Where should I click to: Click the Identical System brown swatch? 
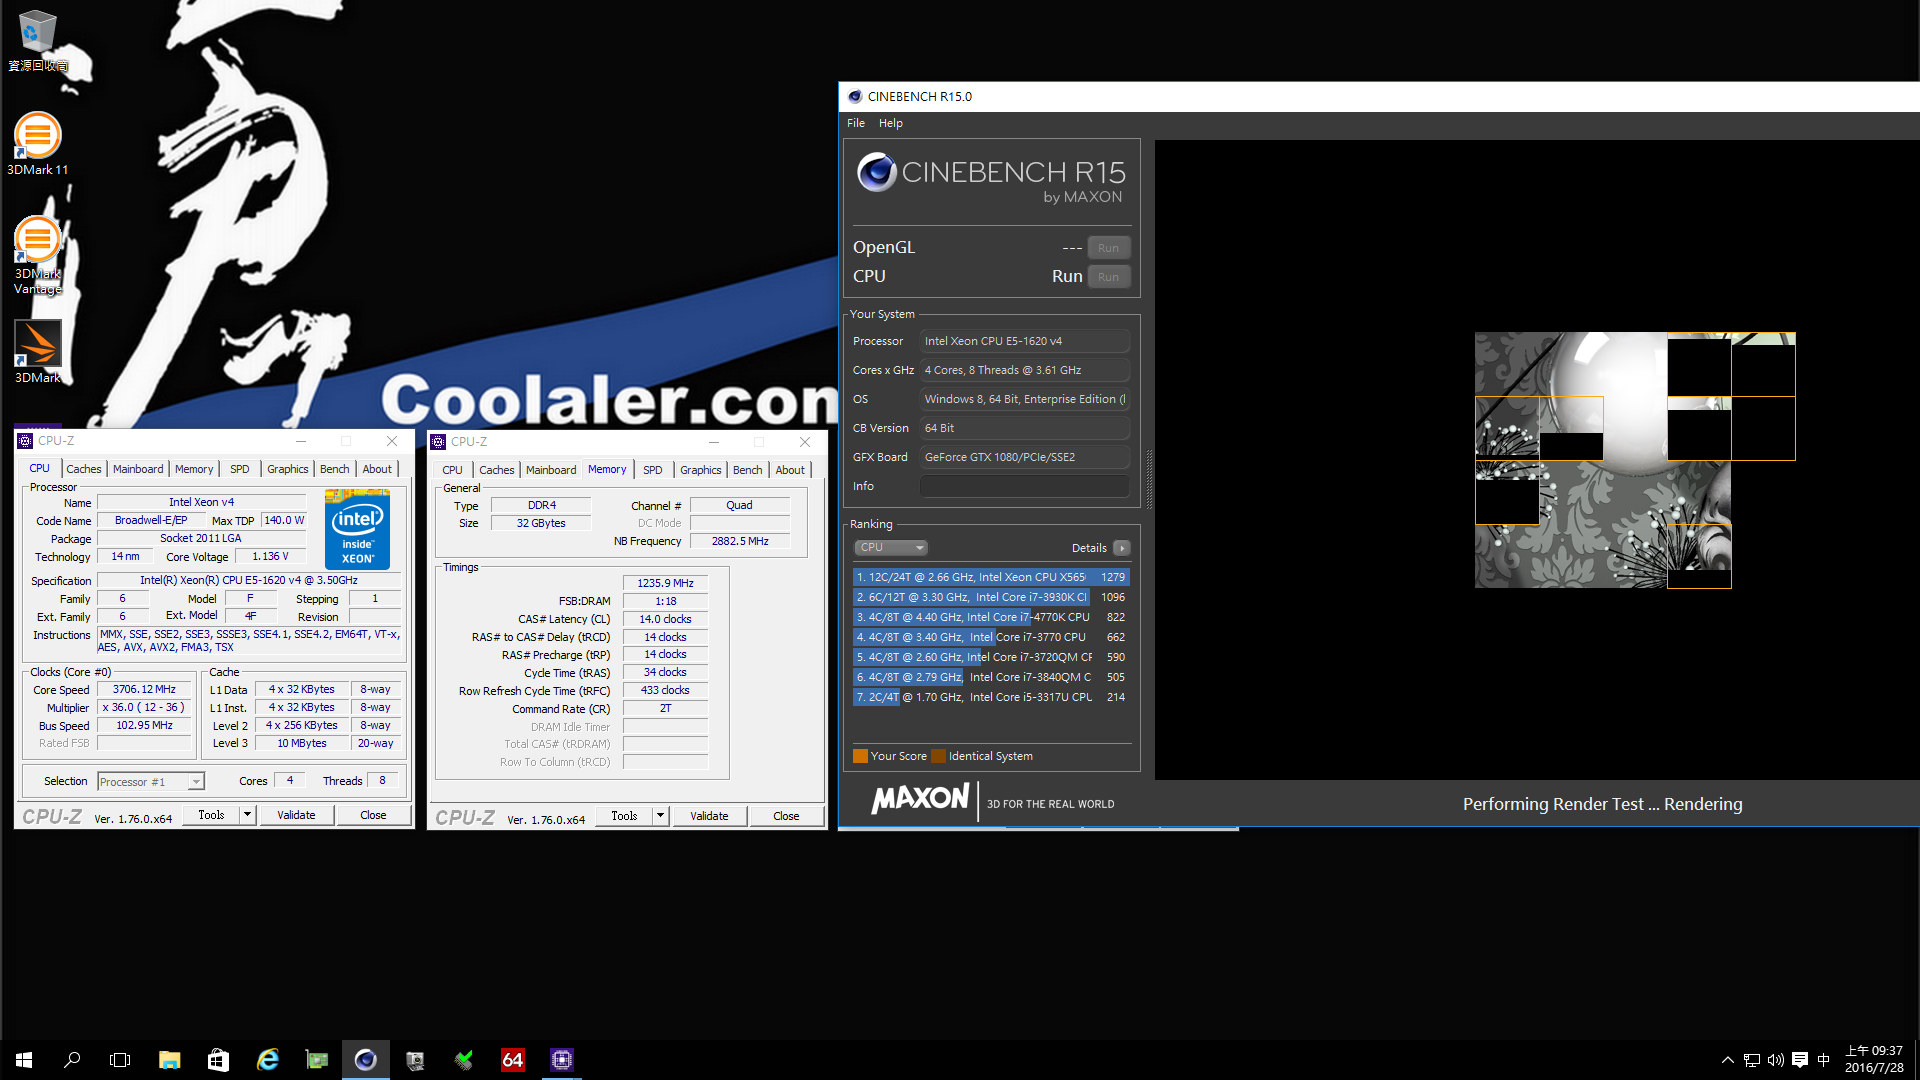(x=938, y=756)
